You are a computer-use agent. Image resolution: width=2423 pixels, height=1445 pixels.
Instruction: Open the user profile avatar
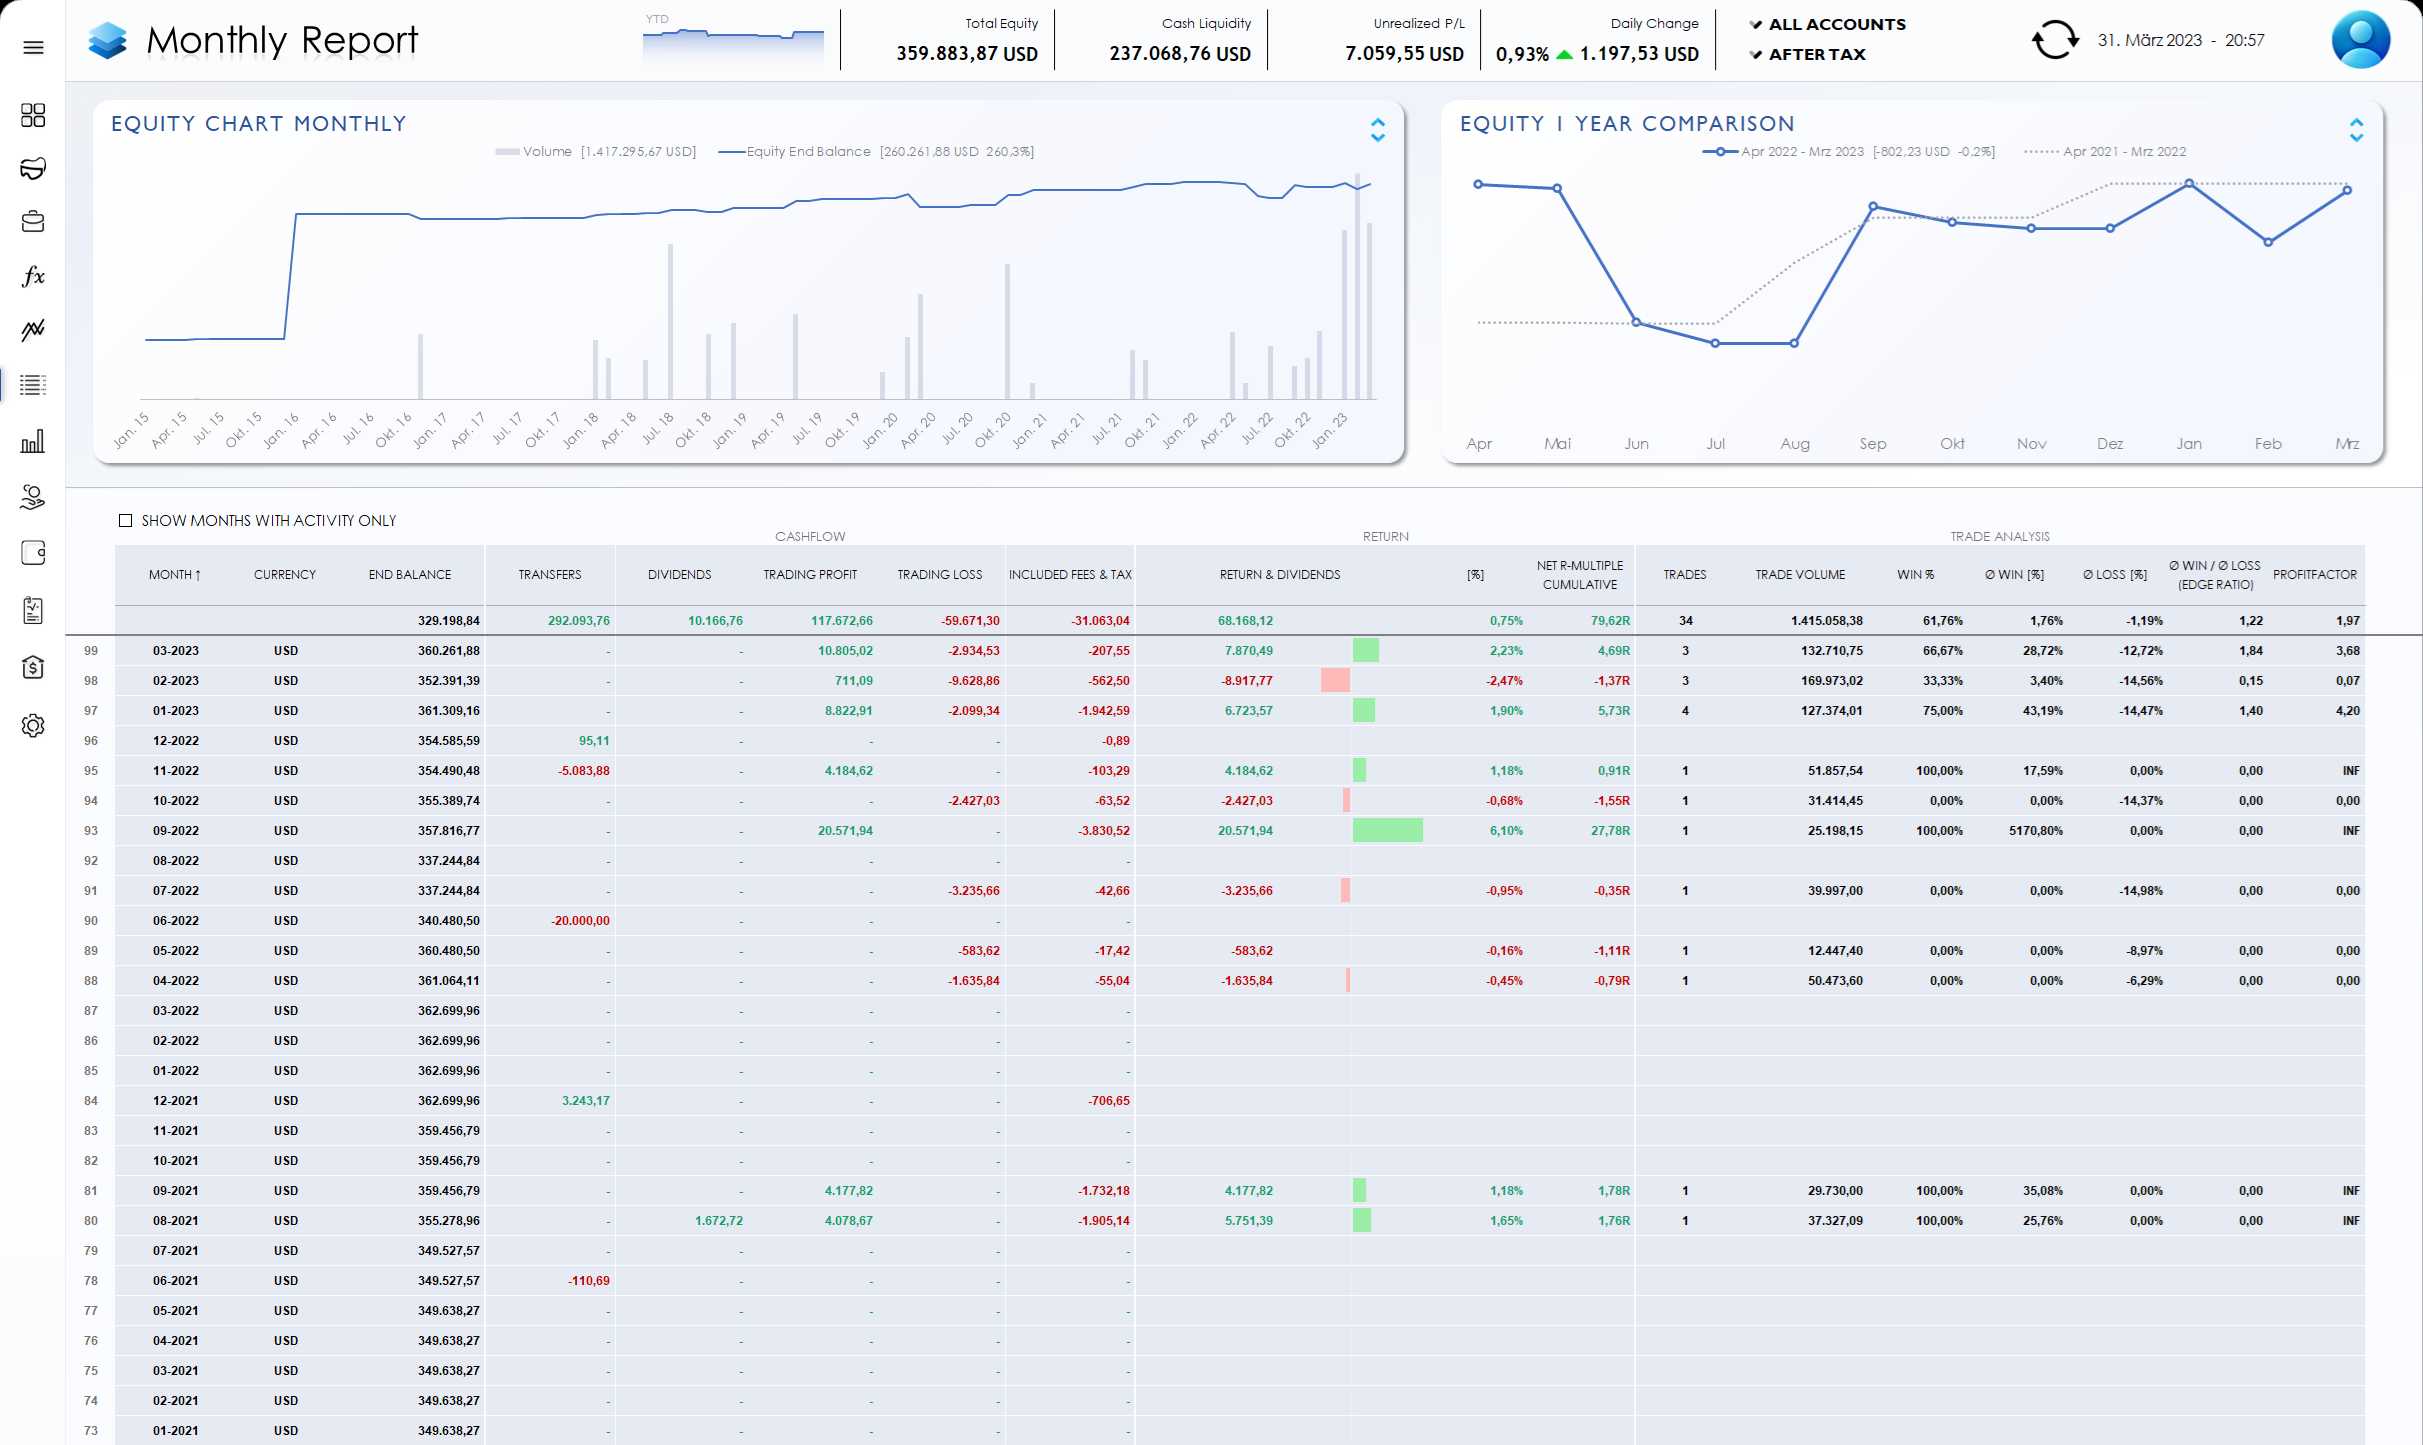pos(2360,40)
